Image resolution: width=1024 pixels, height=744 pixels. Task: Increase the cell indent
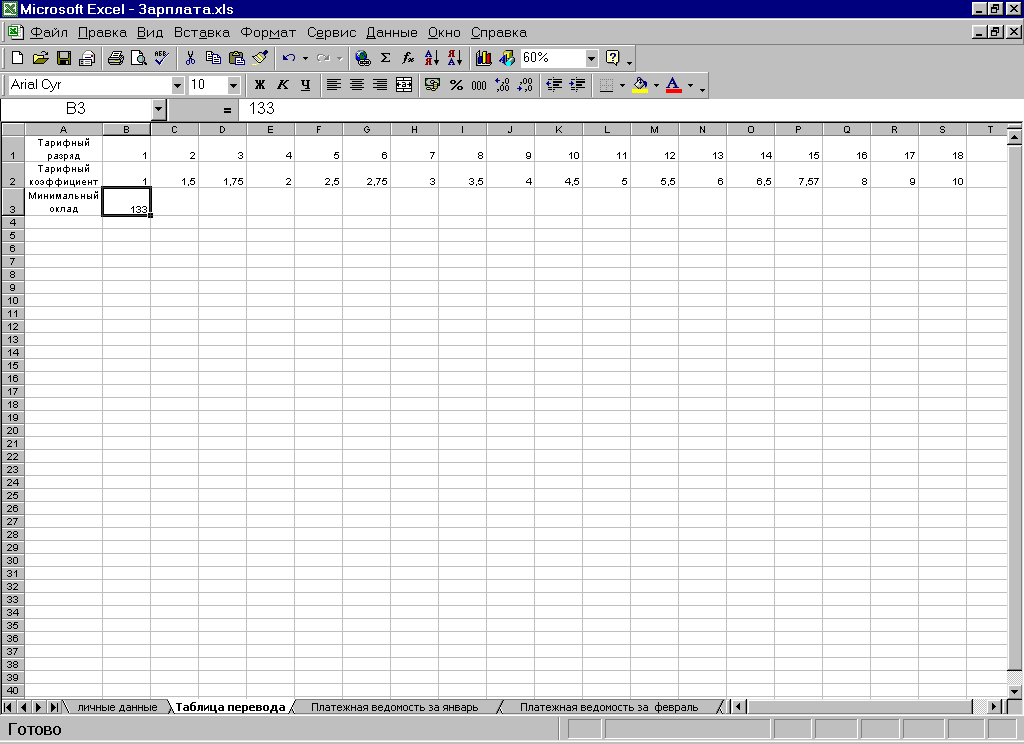point(577,85)
